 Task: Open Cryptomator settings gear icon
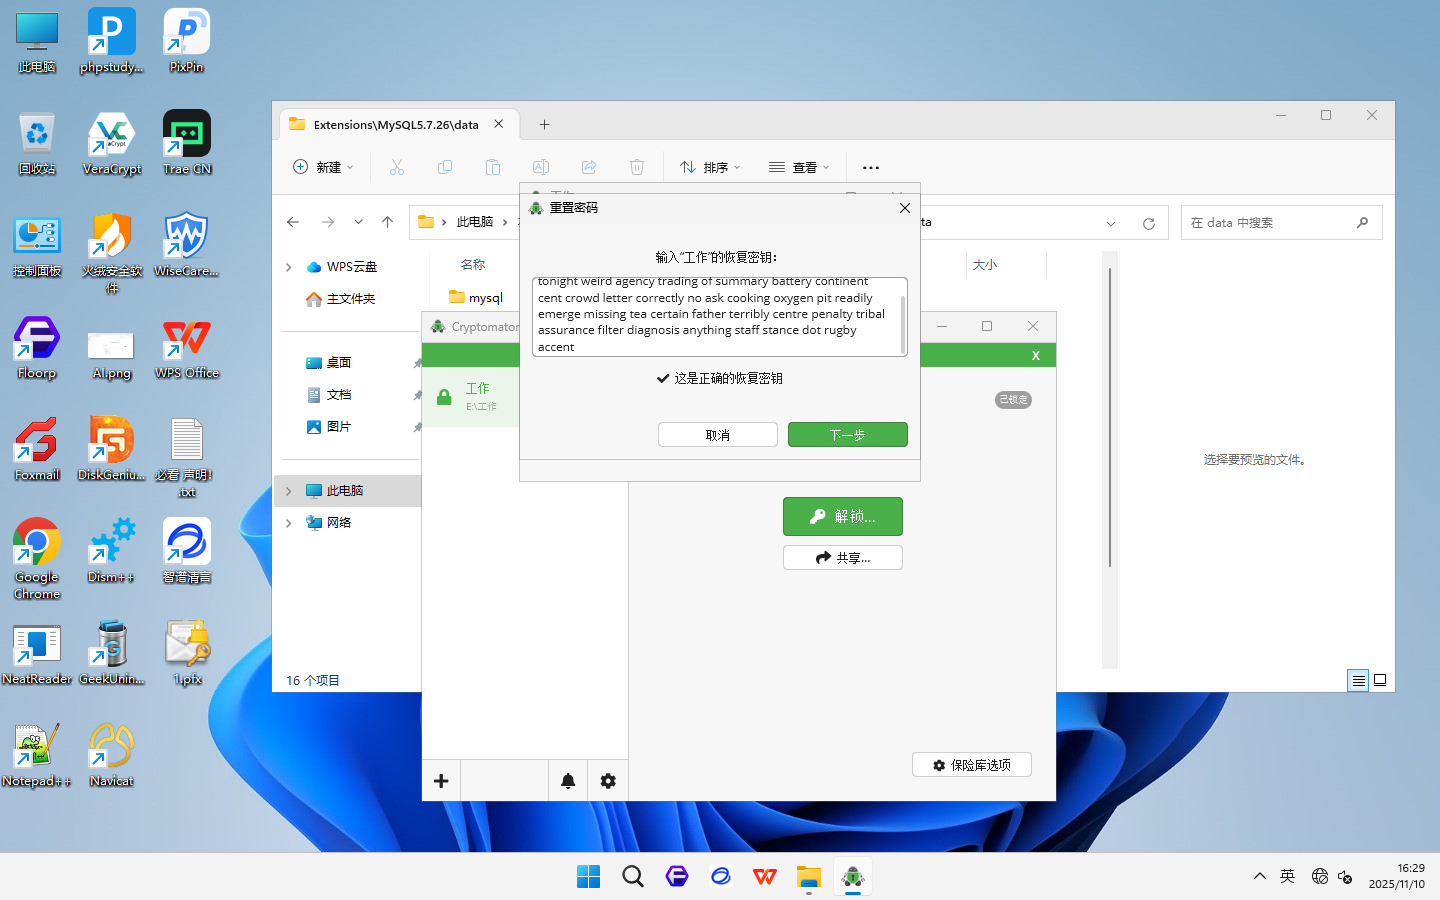pyautogui.click(x=608, y=781)
